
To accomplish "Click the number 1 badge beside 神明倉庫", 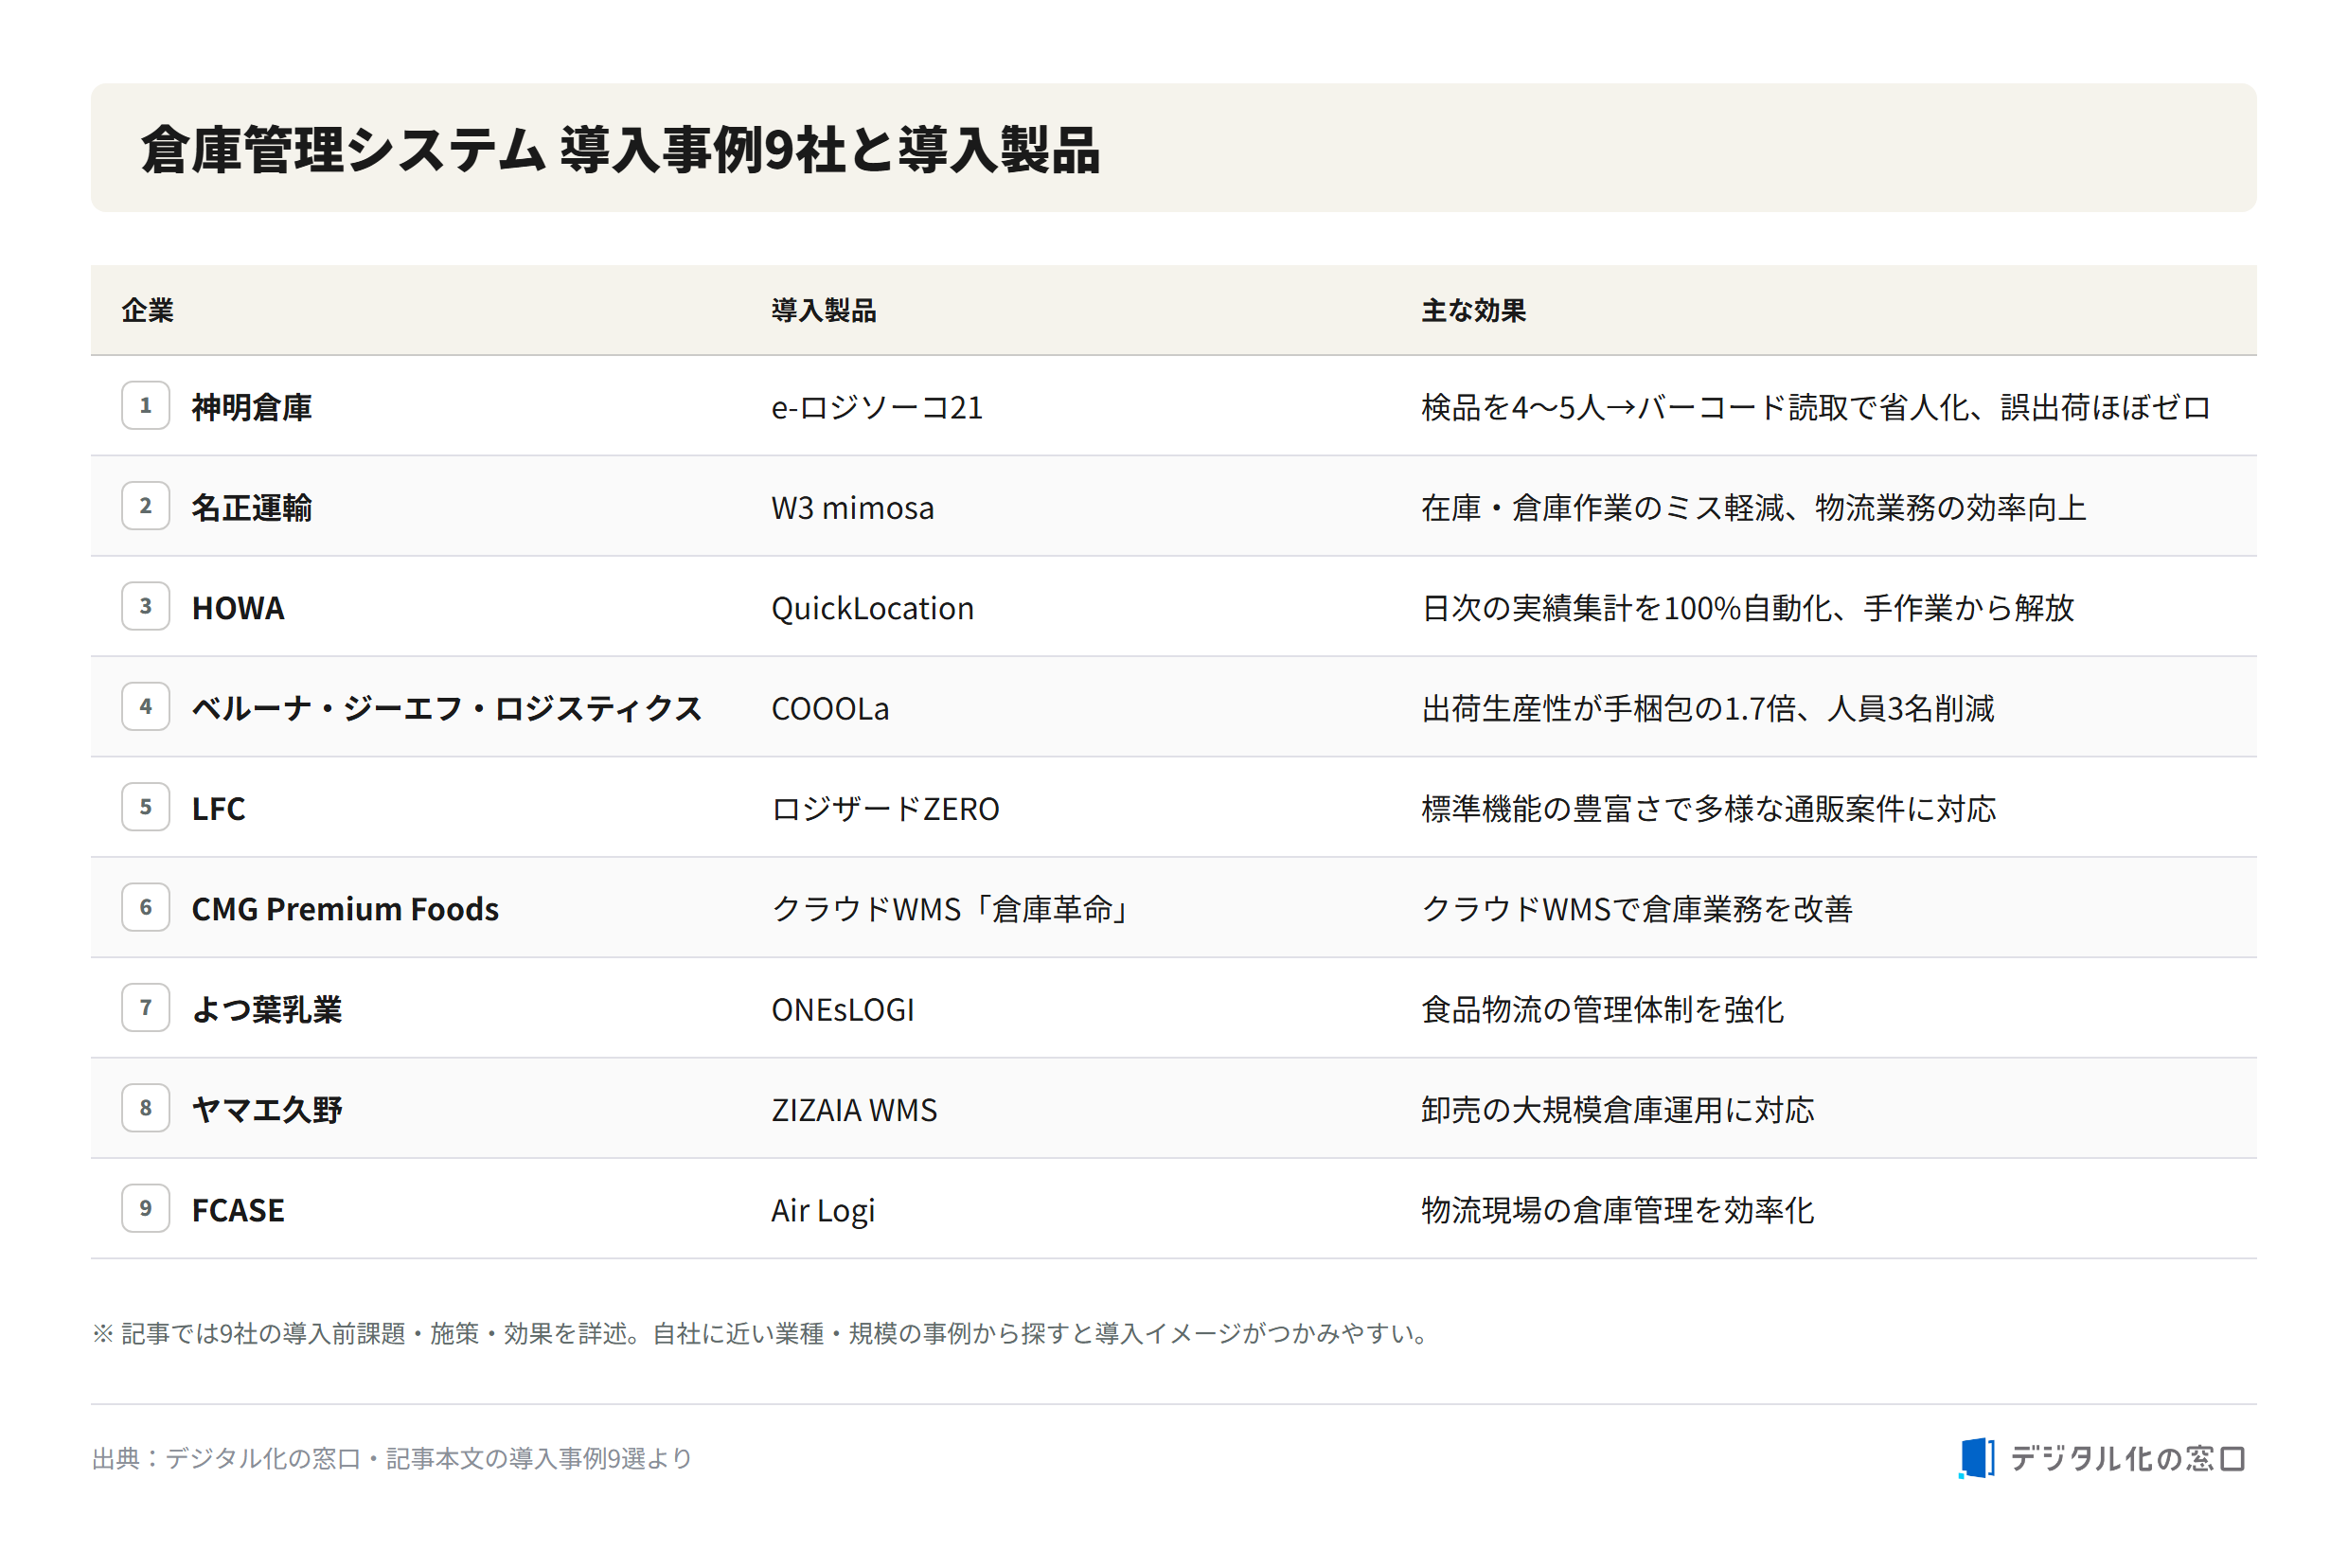I will 146,406.
